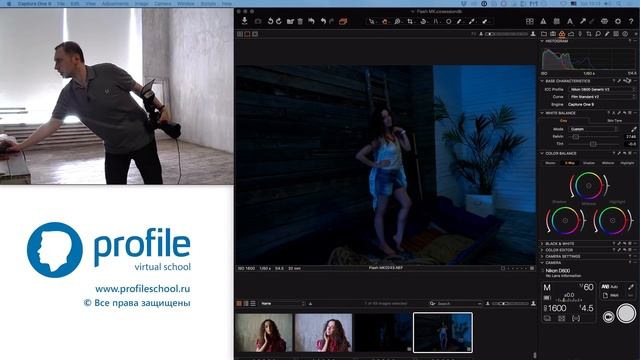Choose the Spot removal circle tool

[449, 21]
